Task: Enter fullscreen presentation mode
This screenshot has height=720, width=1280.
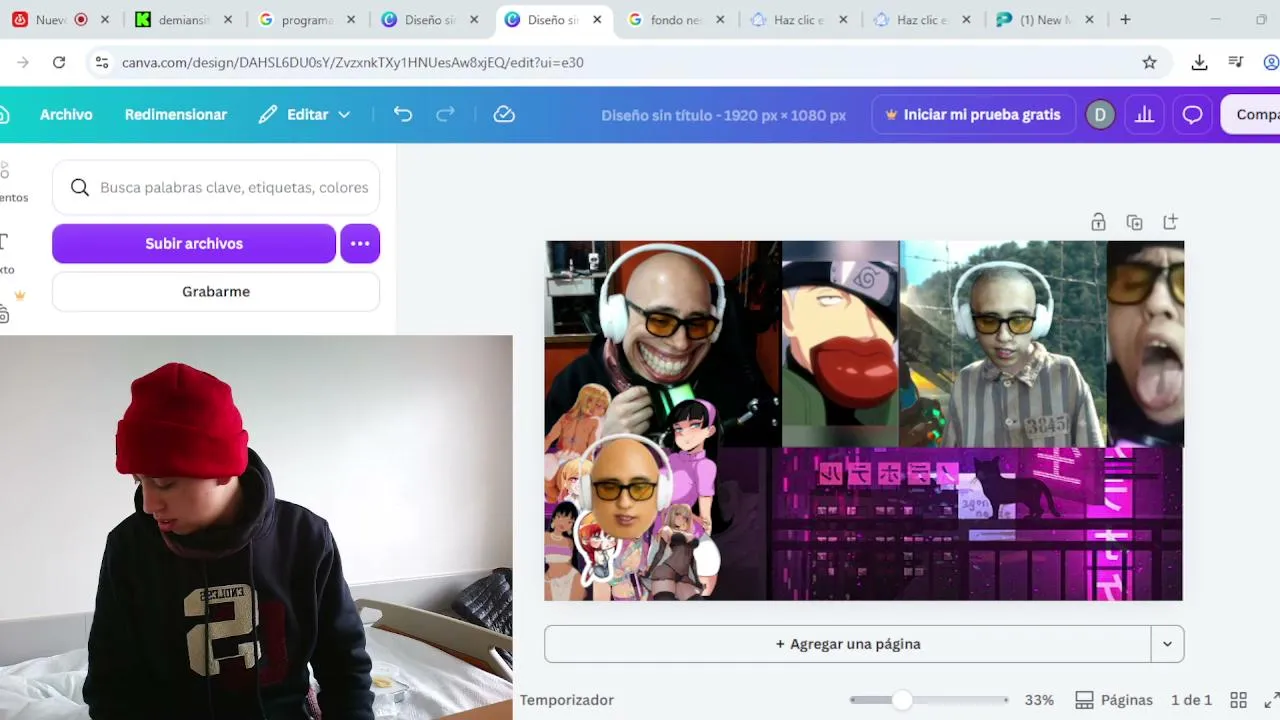Action: point(1272,700)
